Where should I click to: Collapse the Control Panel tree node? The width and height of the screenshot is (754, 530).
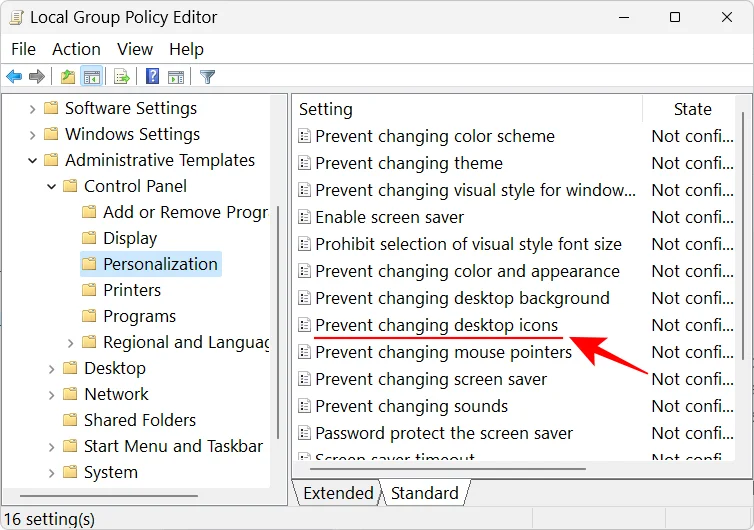(51, 187)
